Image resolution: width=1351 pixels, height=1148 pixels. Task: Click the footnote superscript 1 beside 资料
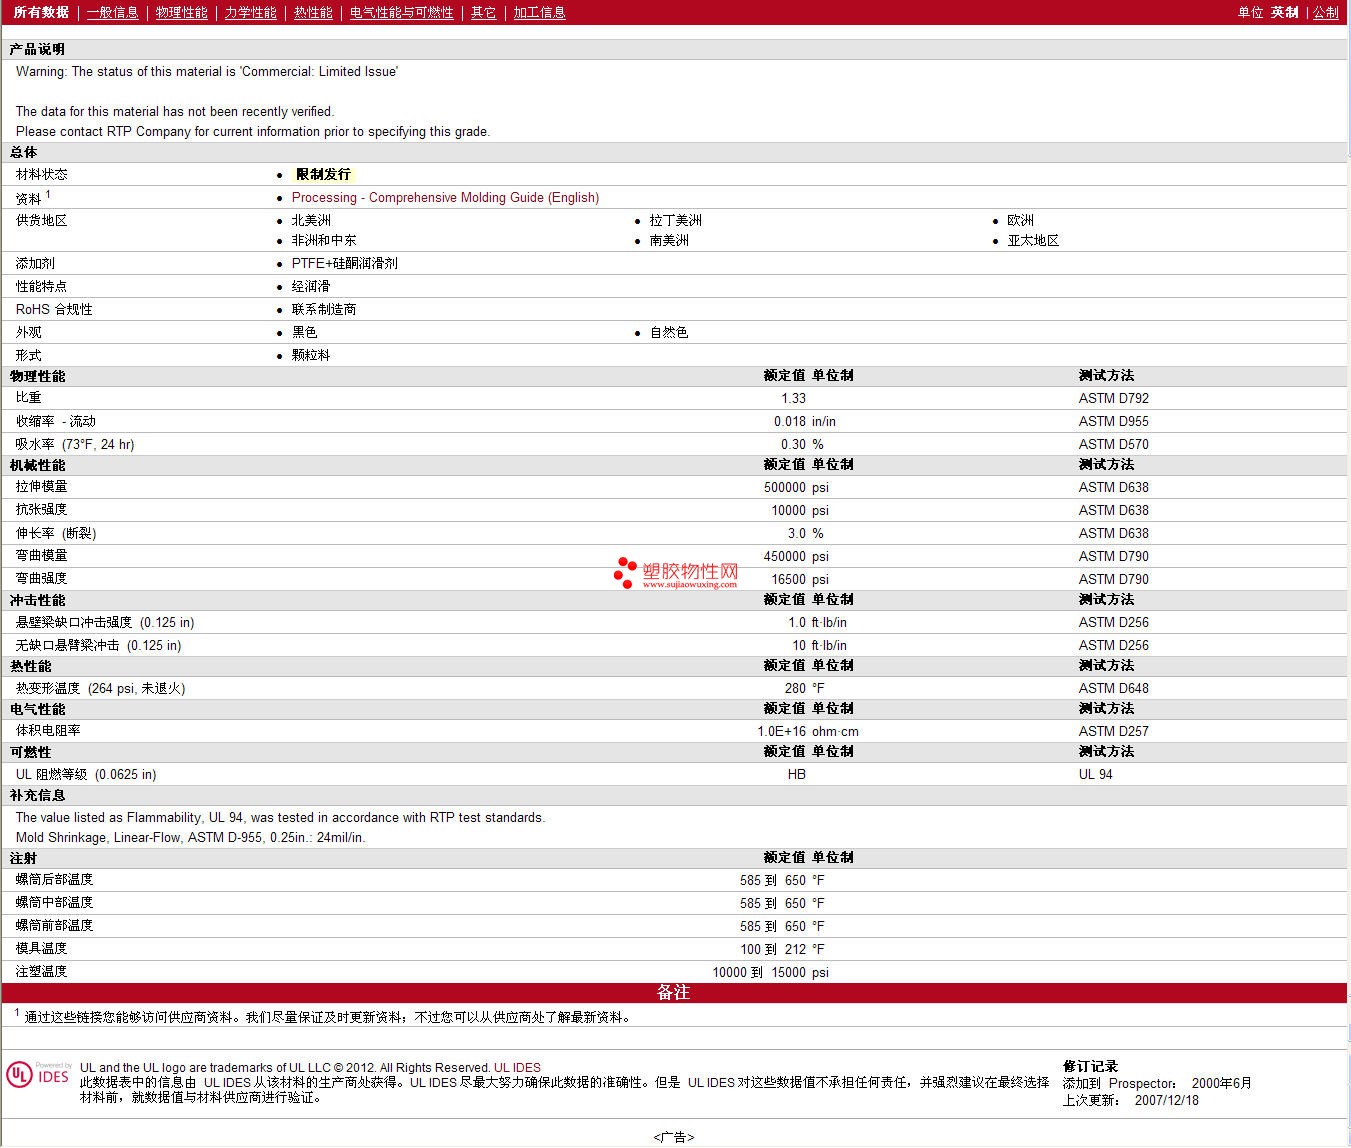pyautogui.click(x=48, y=195)
